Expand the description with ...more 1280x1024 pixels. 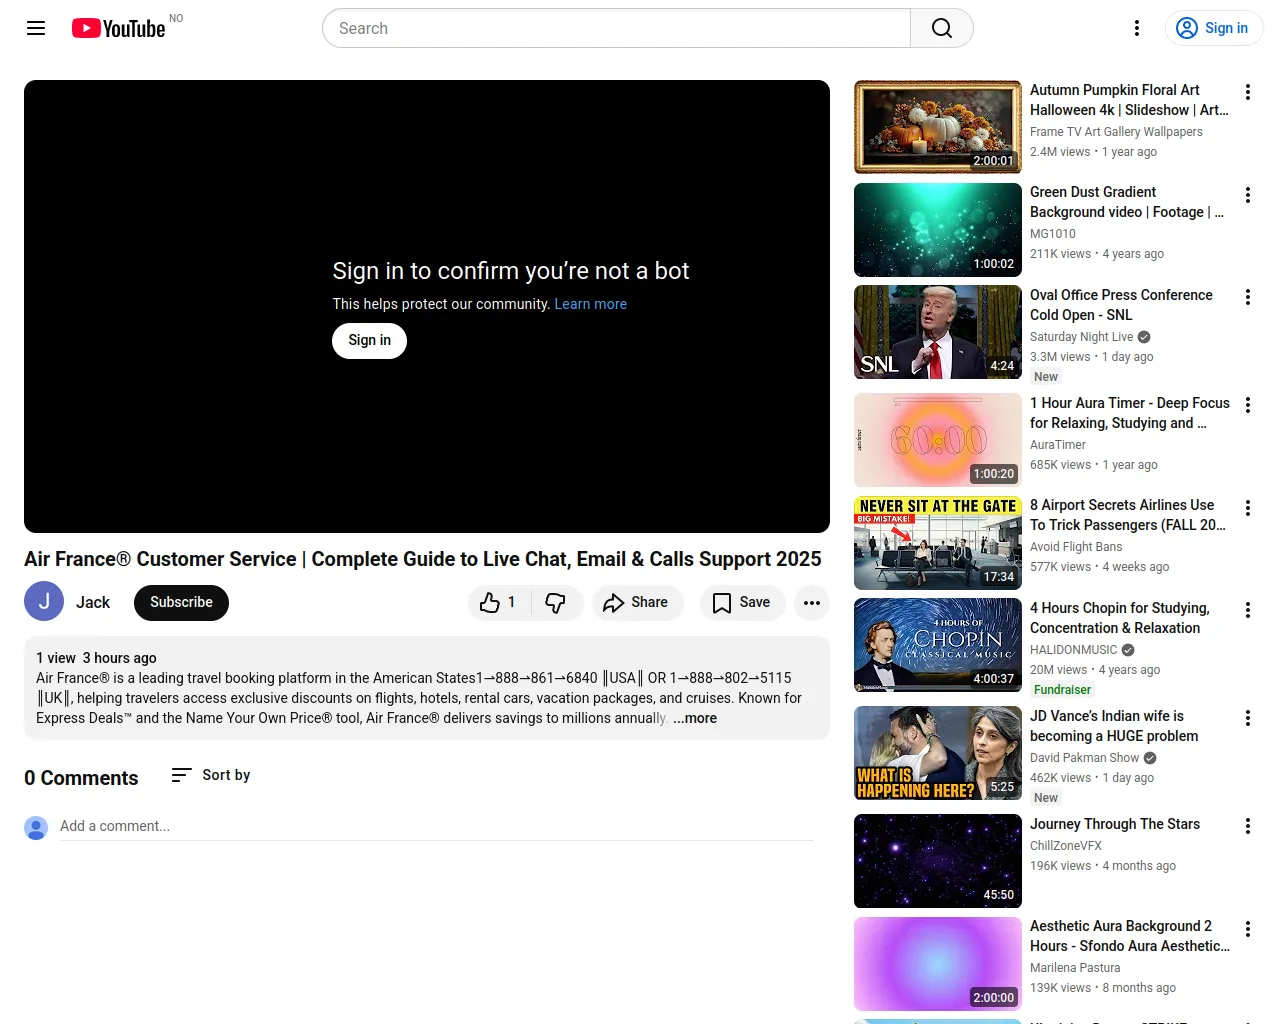(695, 718)
